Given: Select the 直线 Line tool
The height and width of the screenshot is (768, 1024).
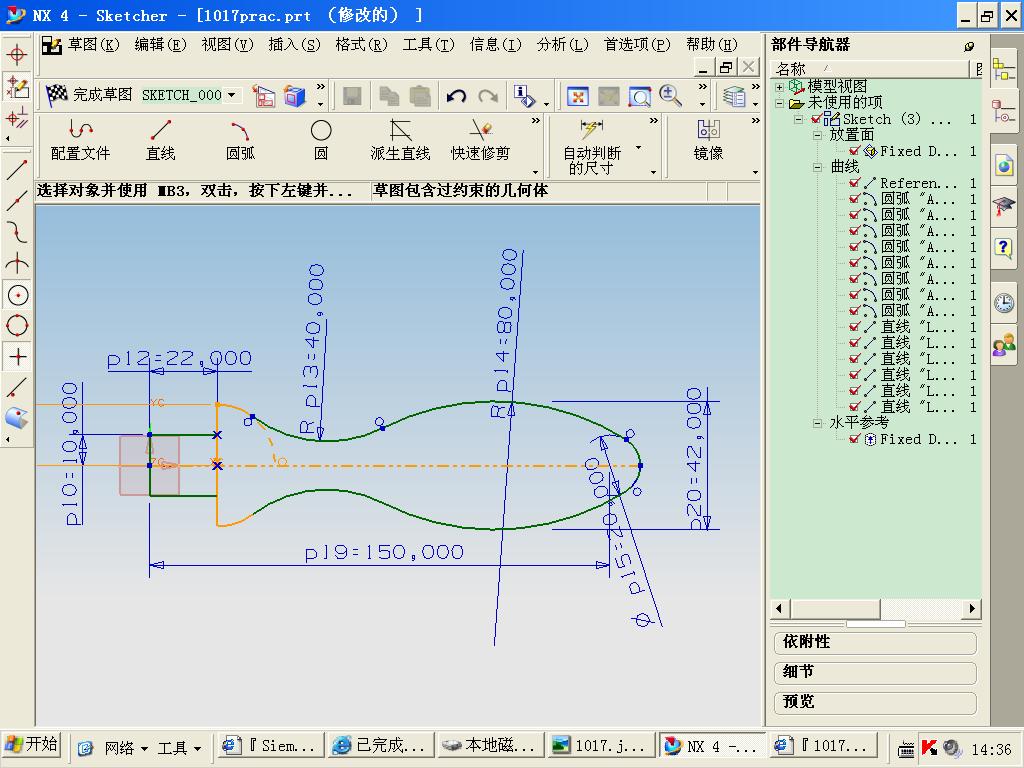Looking at the screenshot, I should pyautogui.click(x=161, y=140).
